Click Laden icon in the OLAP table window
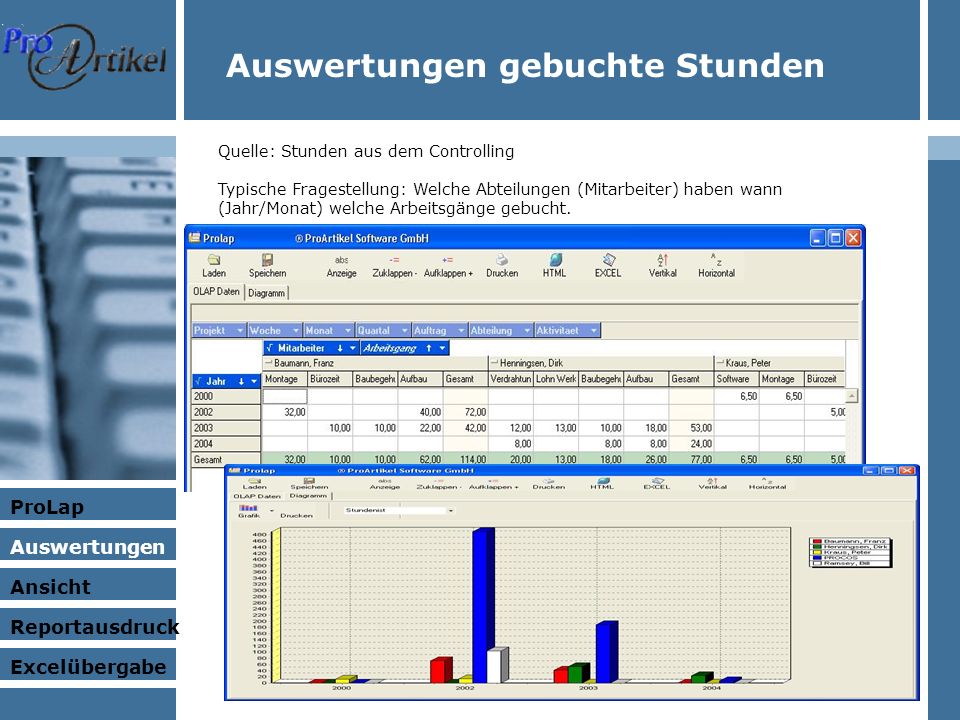This screenshot has width=960, height=720. (214, 260)
